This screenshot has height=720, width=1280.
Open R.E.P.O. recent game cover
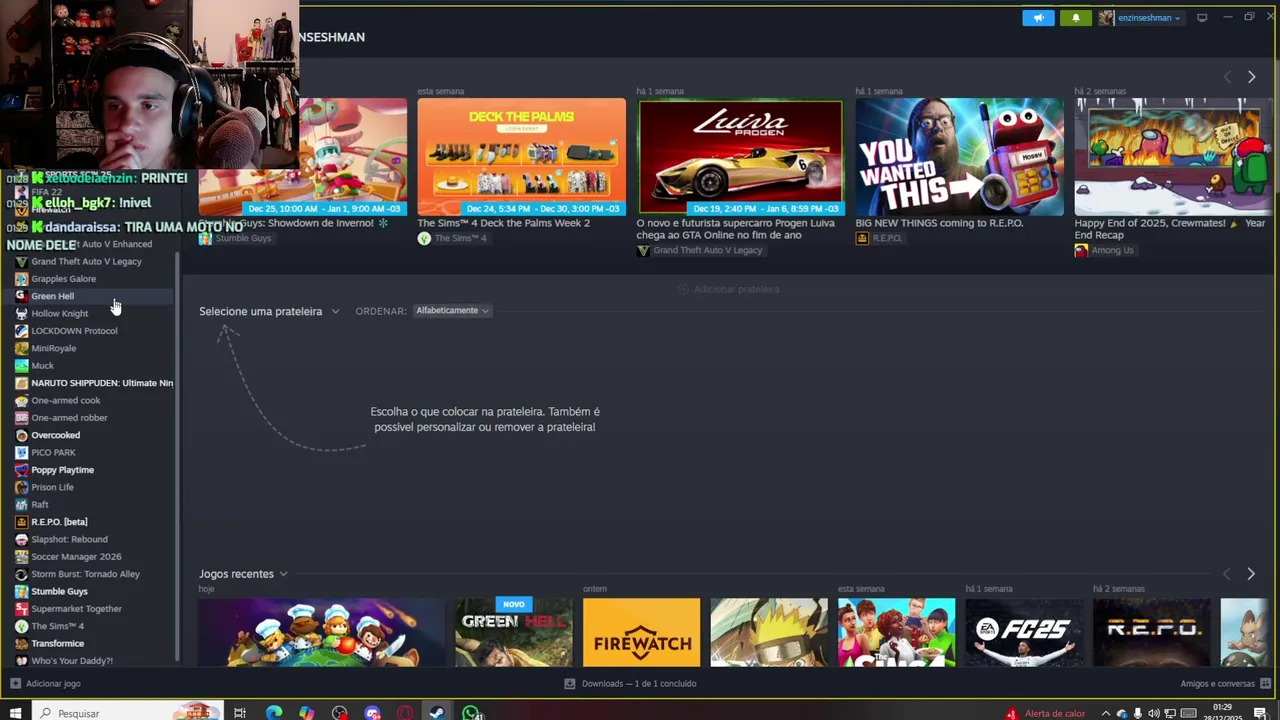pos(1151,632)
